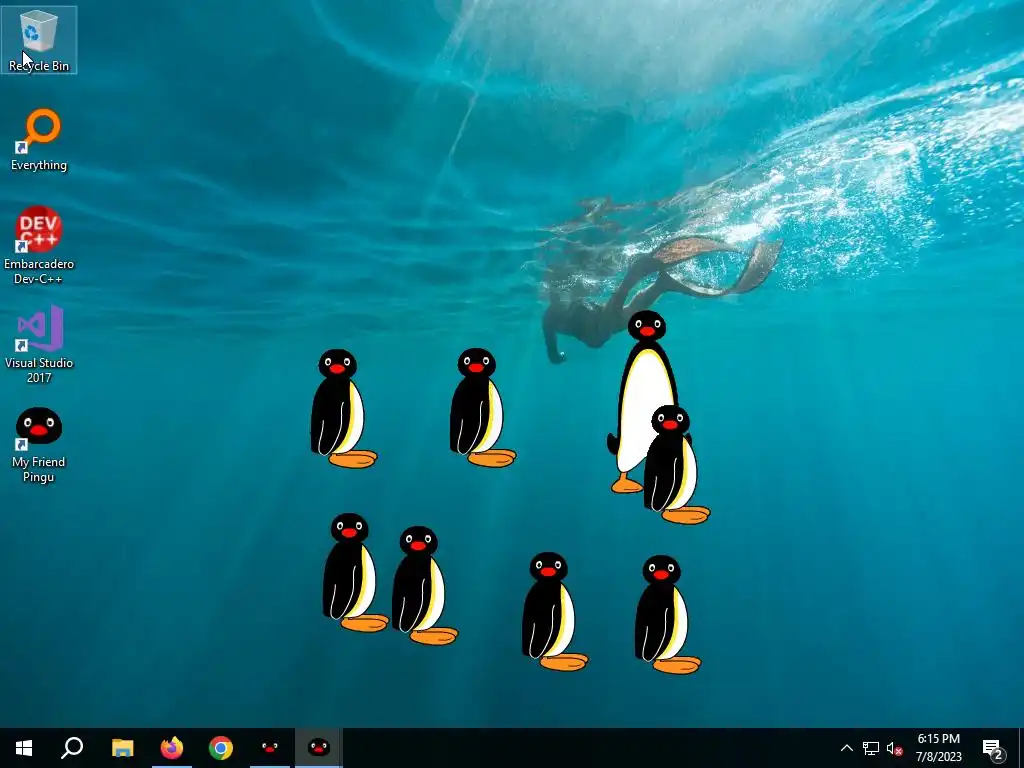
Task: Select the Visual Studio 2017 shortcut
Action: click(39, 344)
